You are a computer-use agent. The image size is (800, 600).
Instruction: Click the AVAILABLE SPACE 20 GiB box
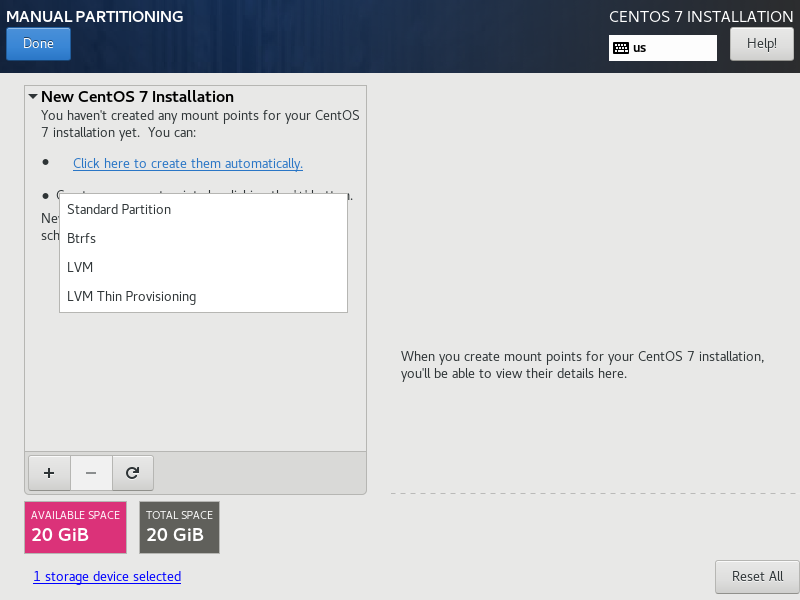click(76, 527)
